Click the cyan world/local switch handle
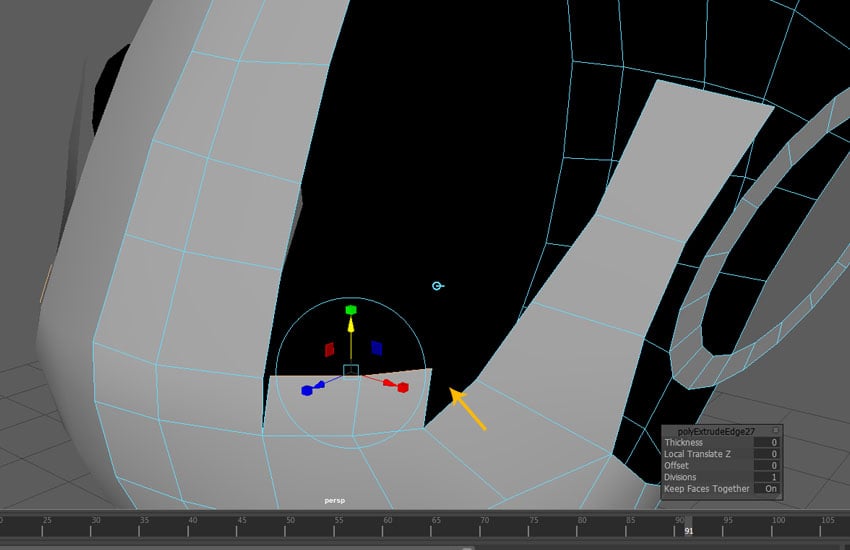The width and height of the screenshot is (850, 550). pos(437,286)
